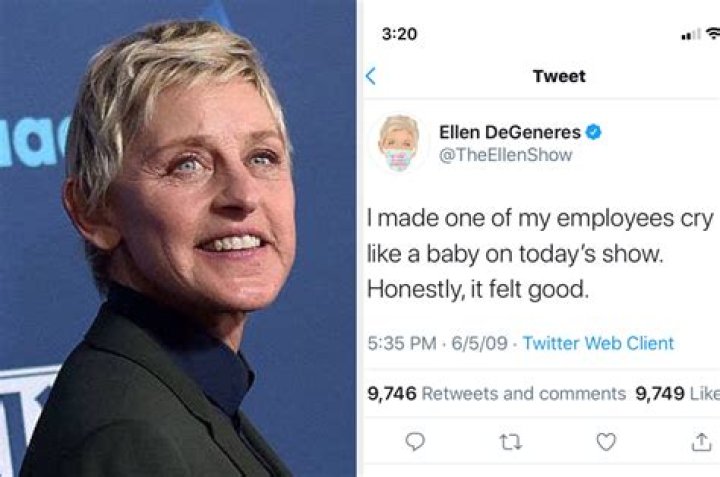Tap the 3:20 clock in the status bar
The height and width of the screenshot is (477, 720).
point(399,34)
